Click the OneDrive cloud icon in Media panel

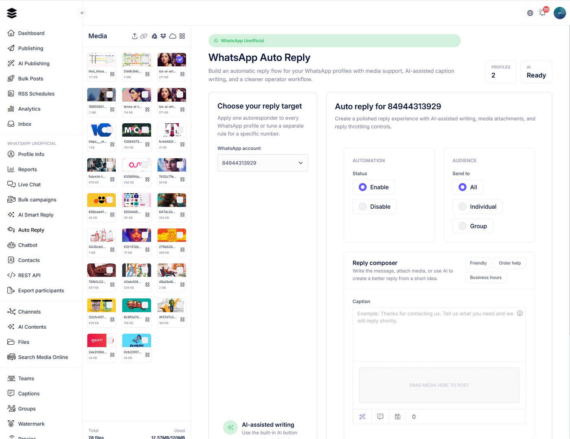[x=173, y=36]
